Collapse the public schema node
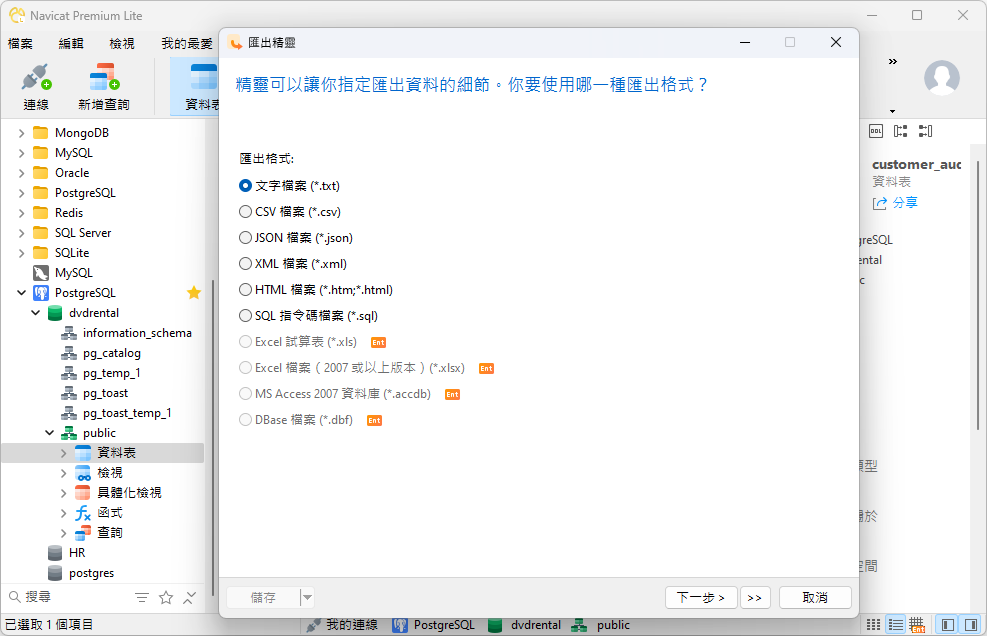Image resolution: width=987 pixels, height=636 pixels. [49, 433]
